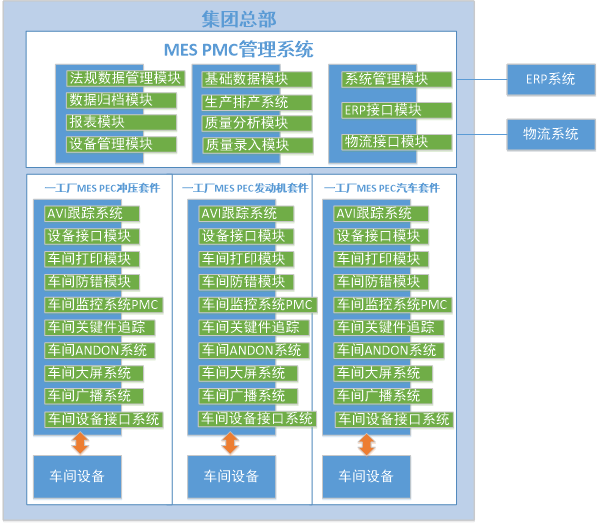Select the 质量录入模块 block
601x528 pixels.
(x=246, y=145)
